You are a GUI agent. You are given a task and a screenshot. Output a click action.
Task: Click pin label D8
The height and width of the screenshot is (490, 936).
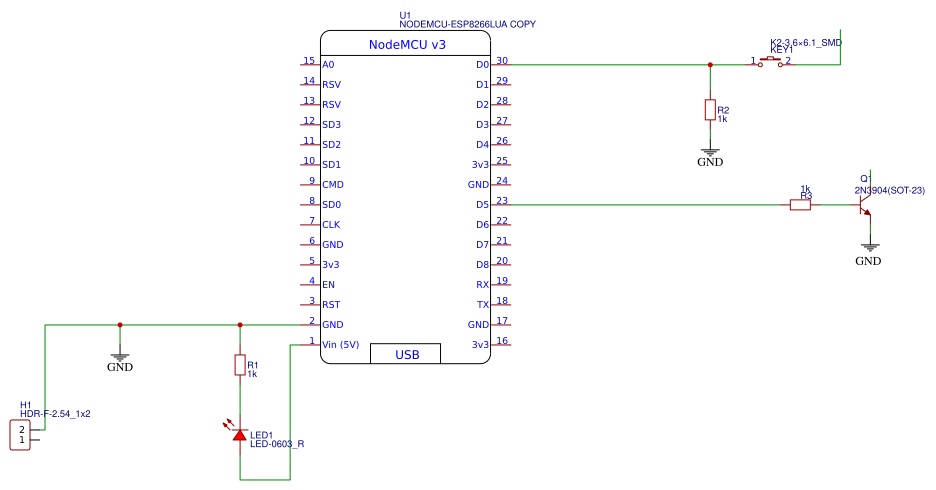pyautogui.click(x=482, y=264)
